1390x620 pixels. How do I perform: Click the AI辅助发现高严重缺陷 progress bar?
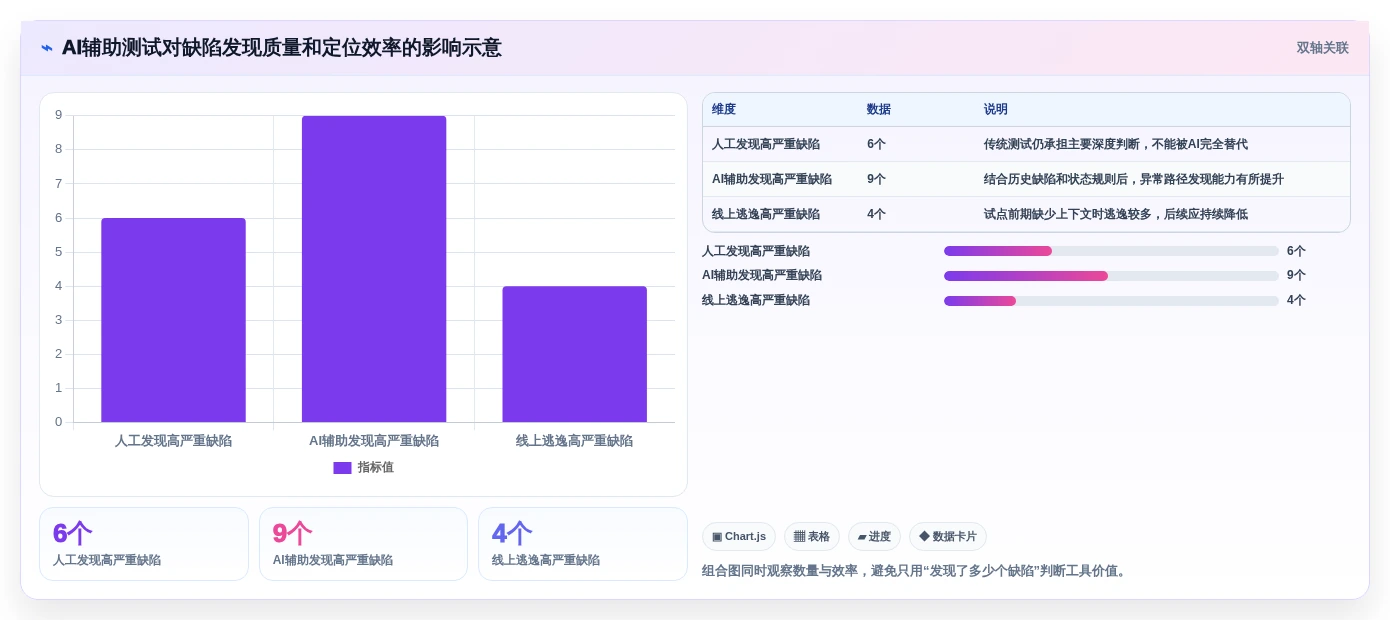pos(1111,275)
